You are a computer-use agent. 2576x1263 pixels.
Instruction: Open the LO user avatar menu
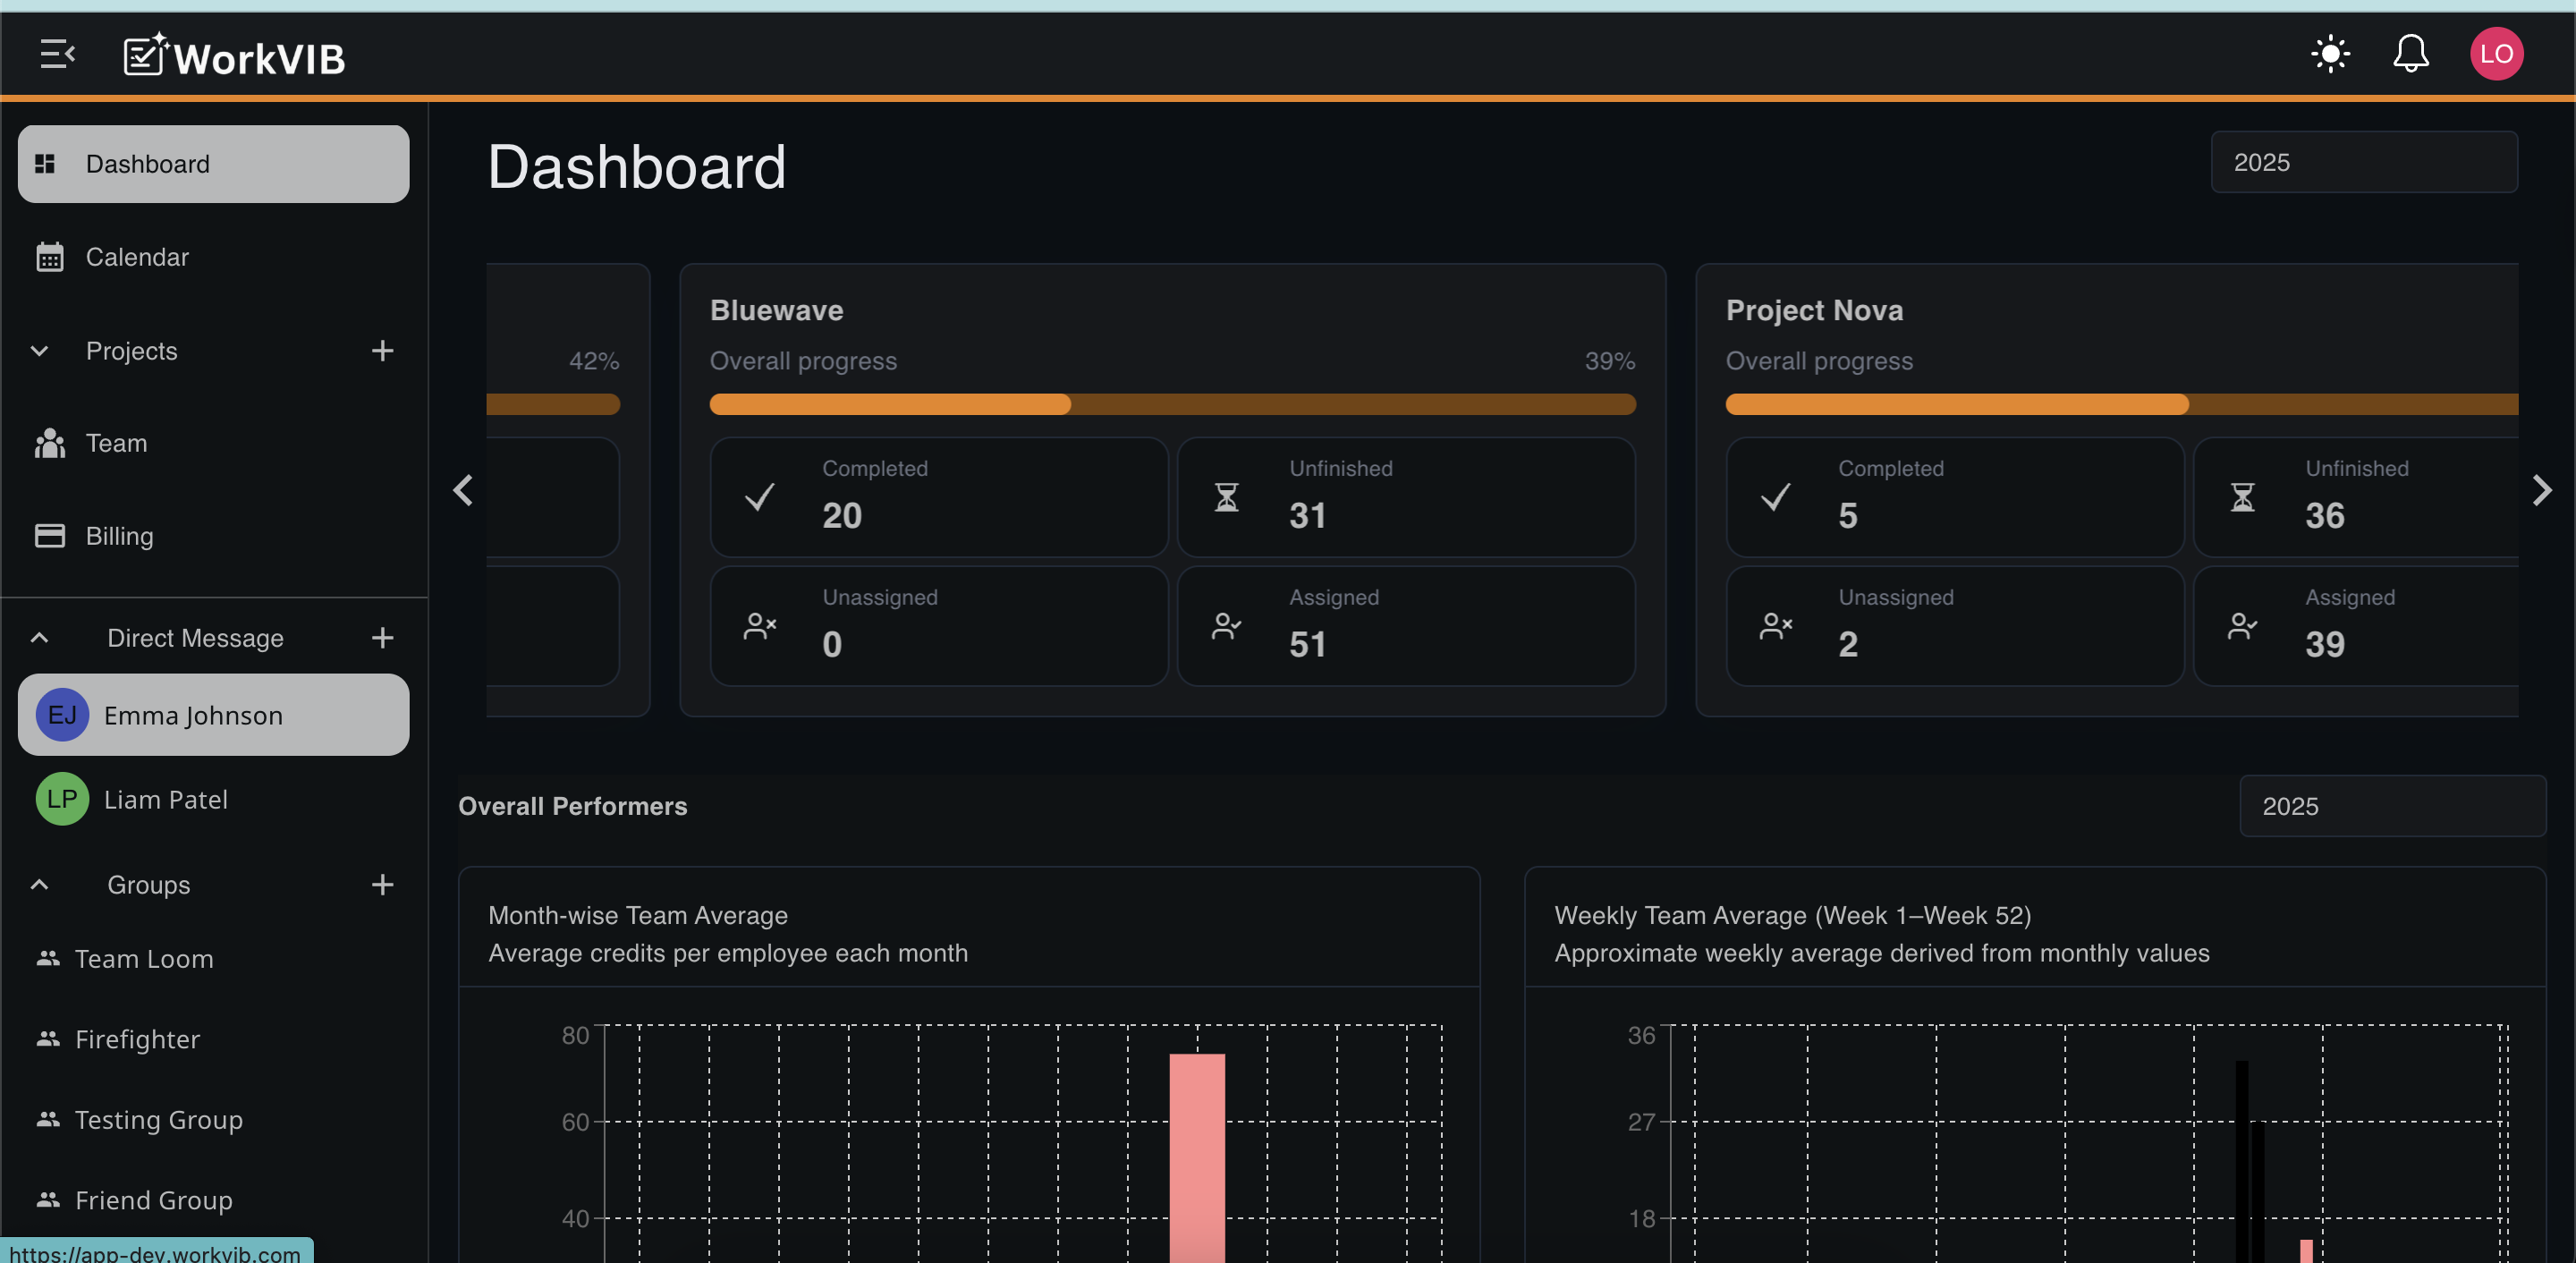click(x=2496, y=54)
